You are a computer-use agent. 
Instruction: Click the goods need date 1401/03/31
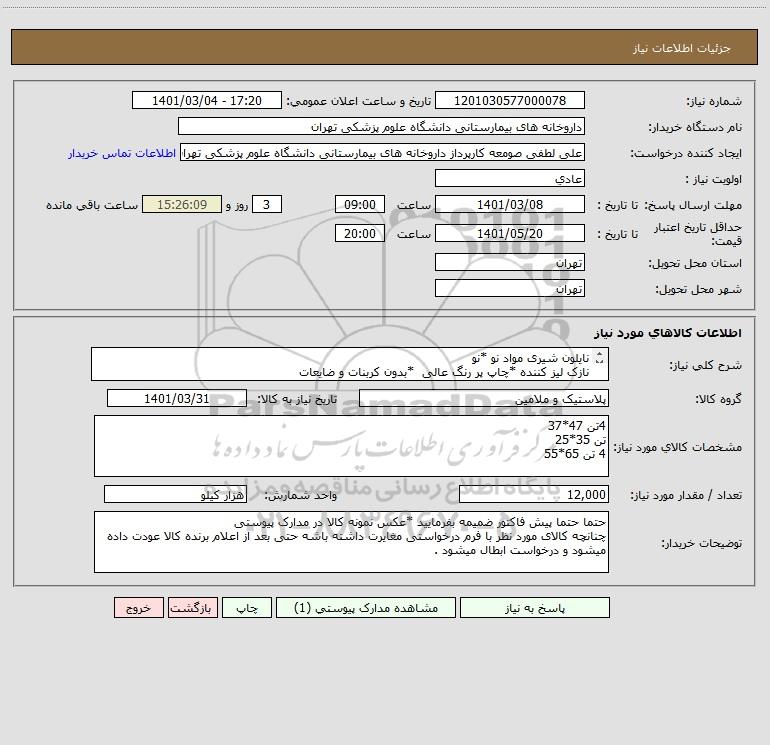[177, 398]
